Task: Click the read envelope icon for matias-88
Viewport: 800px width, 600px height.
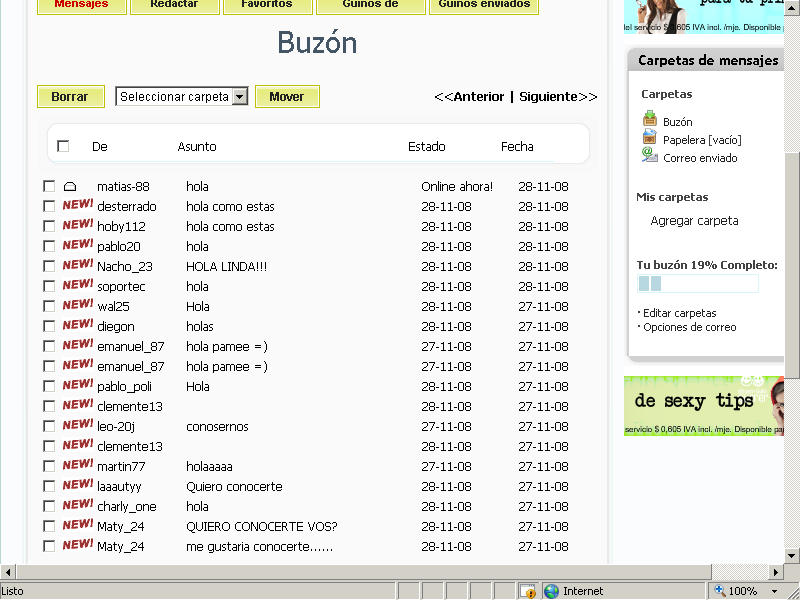Action: [70, 187]
